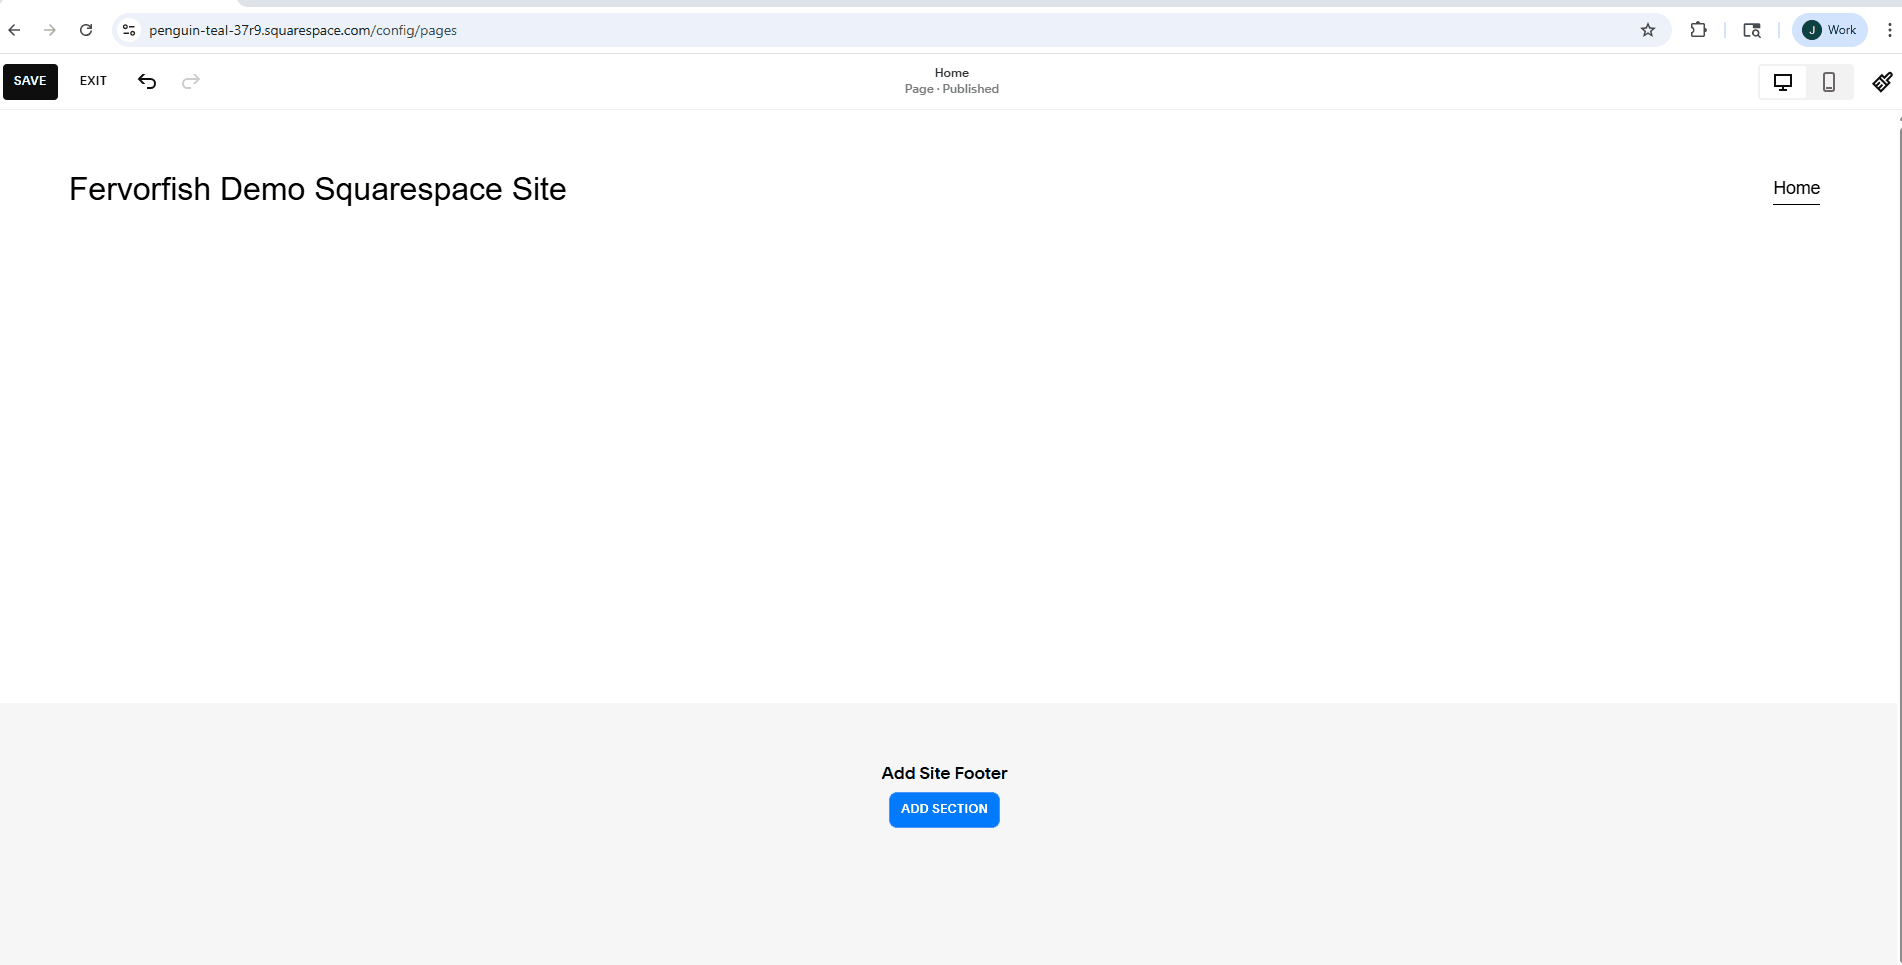Open the Home navigation link
This screenshot has width=1902, height=965.
tap(1796, 188)
